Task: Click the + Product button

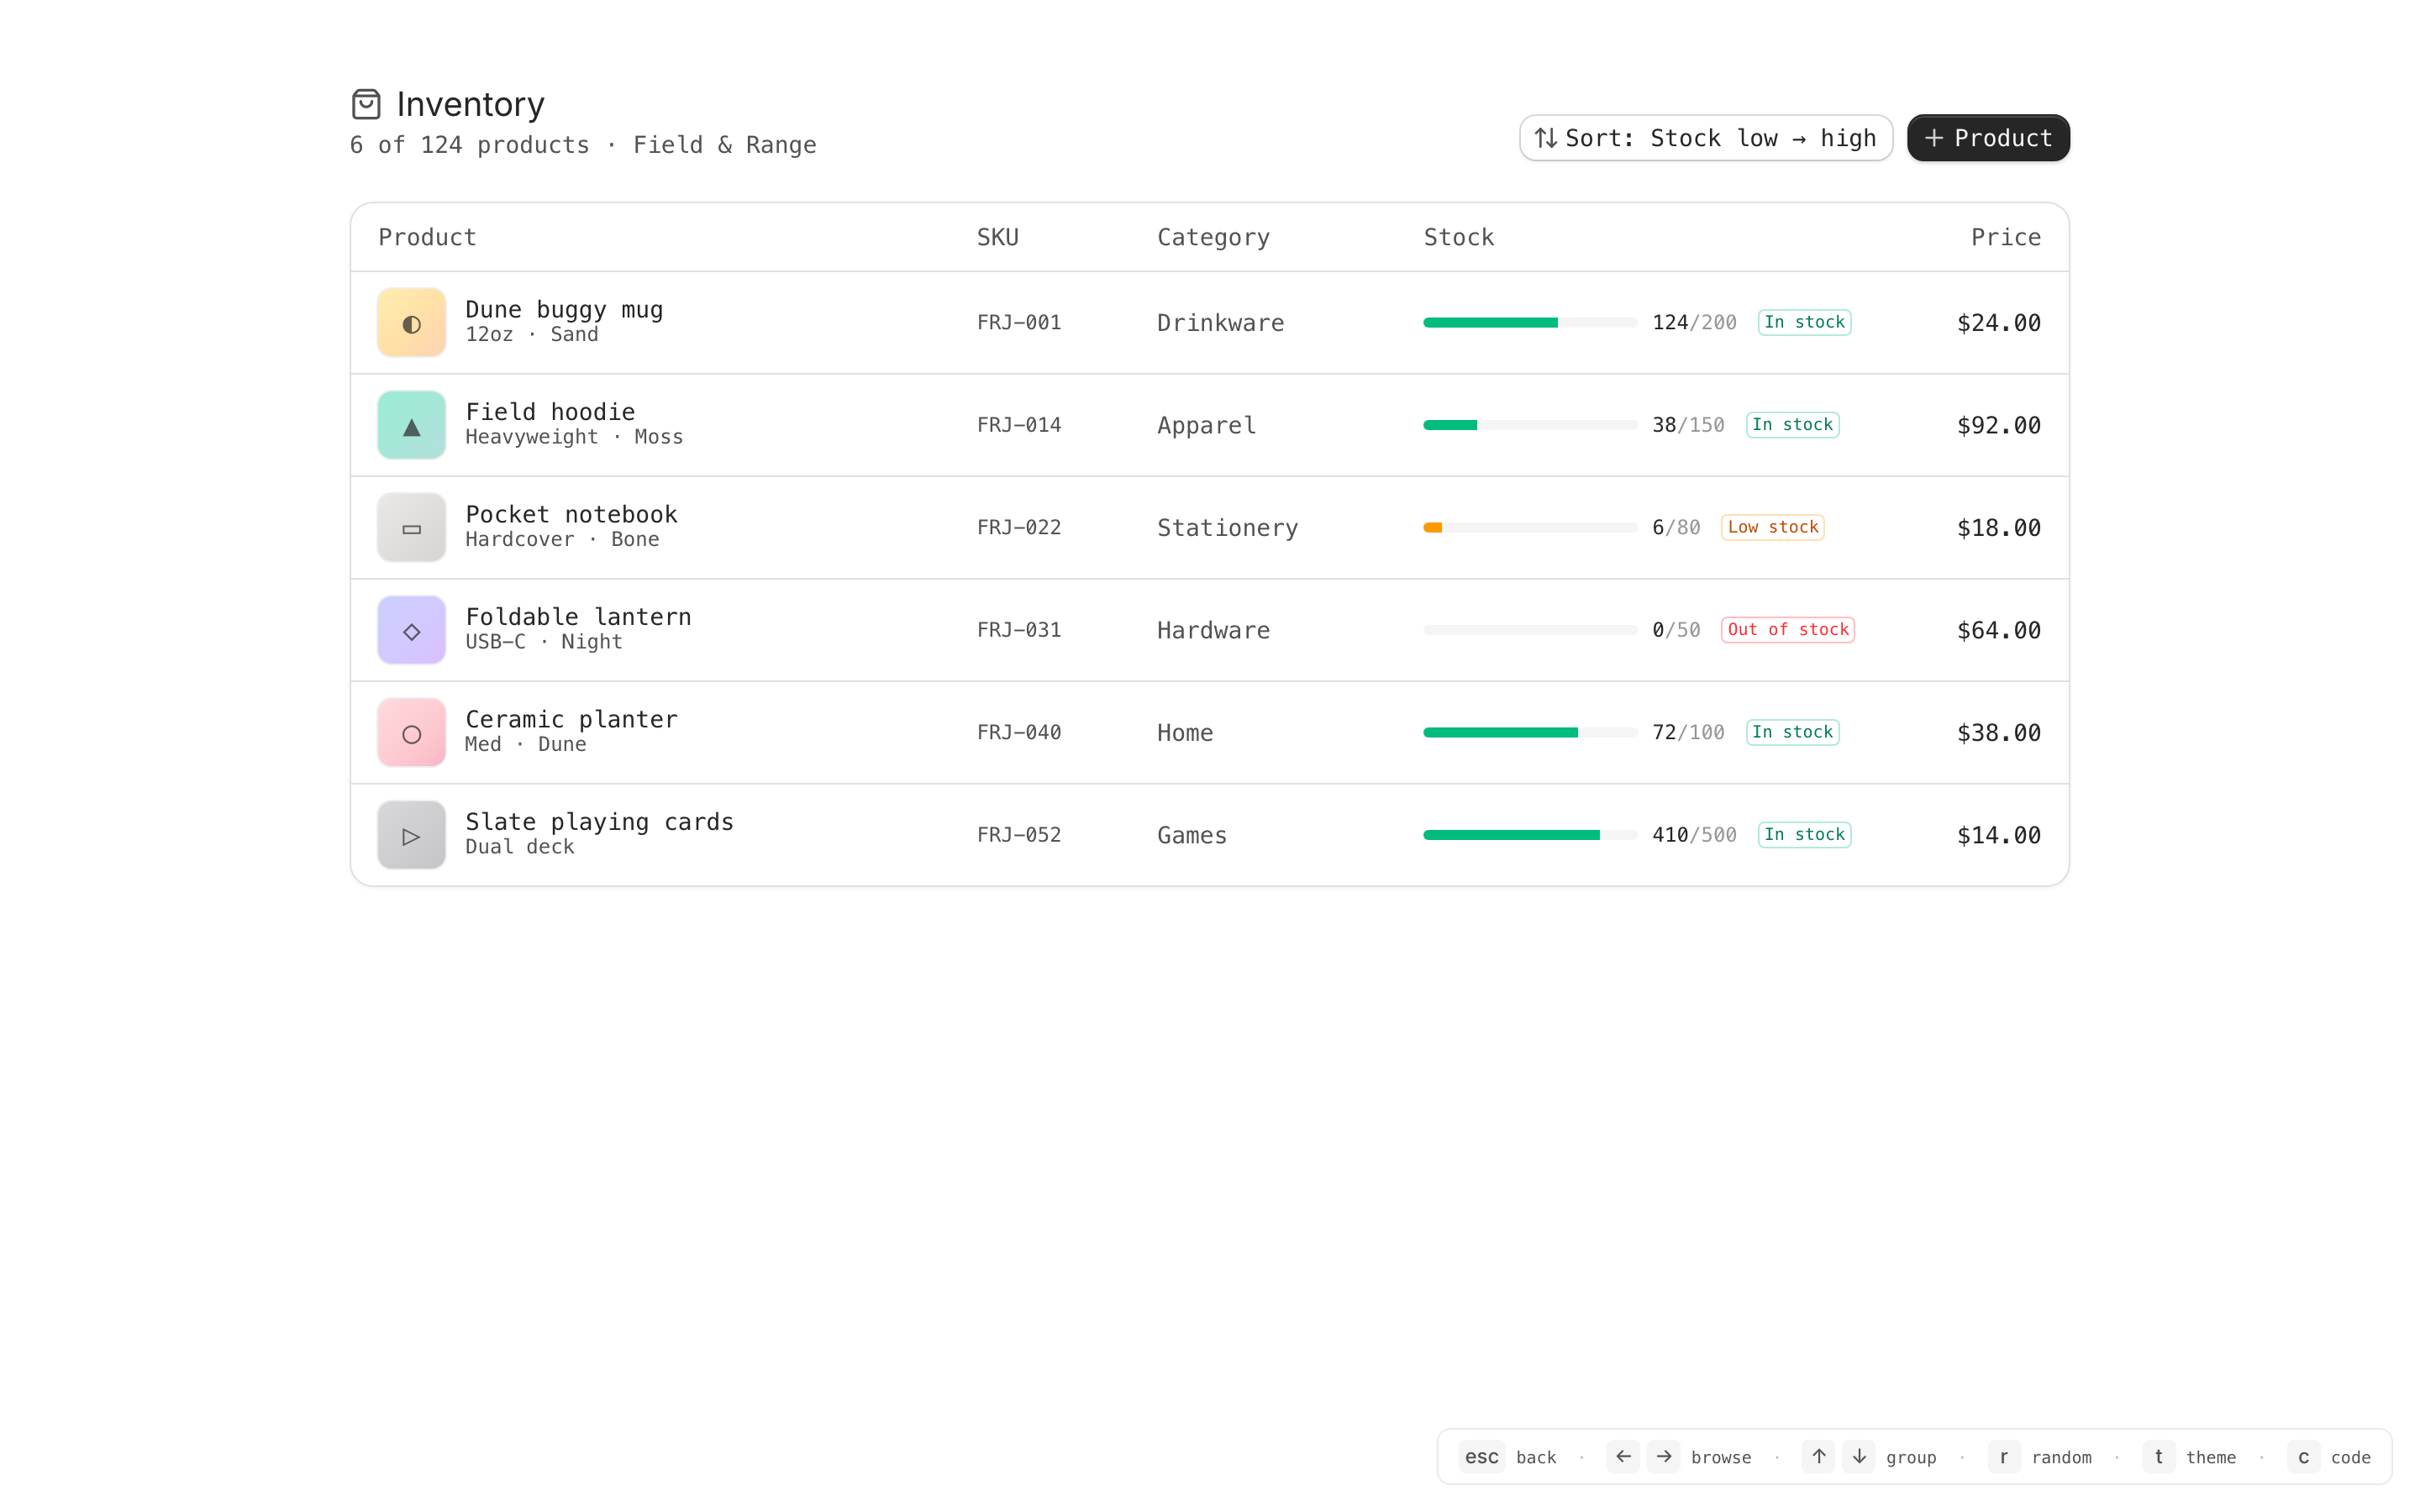Action: click(1987, 138)
